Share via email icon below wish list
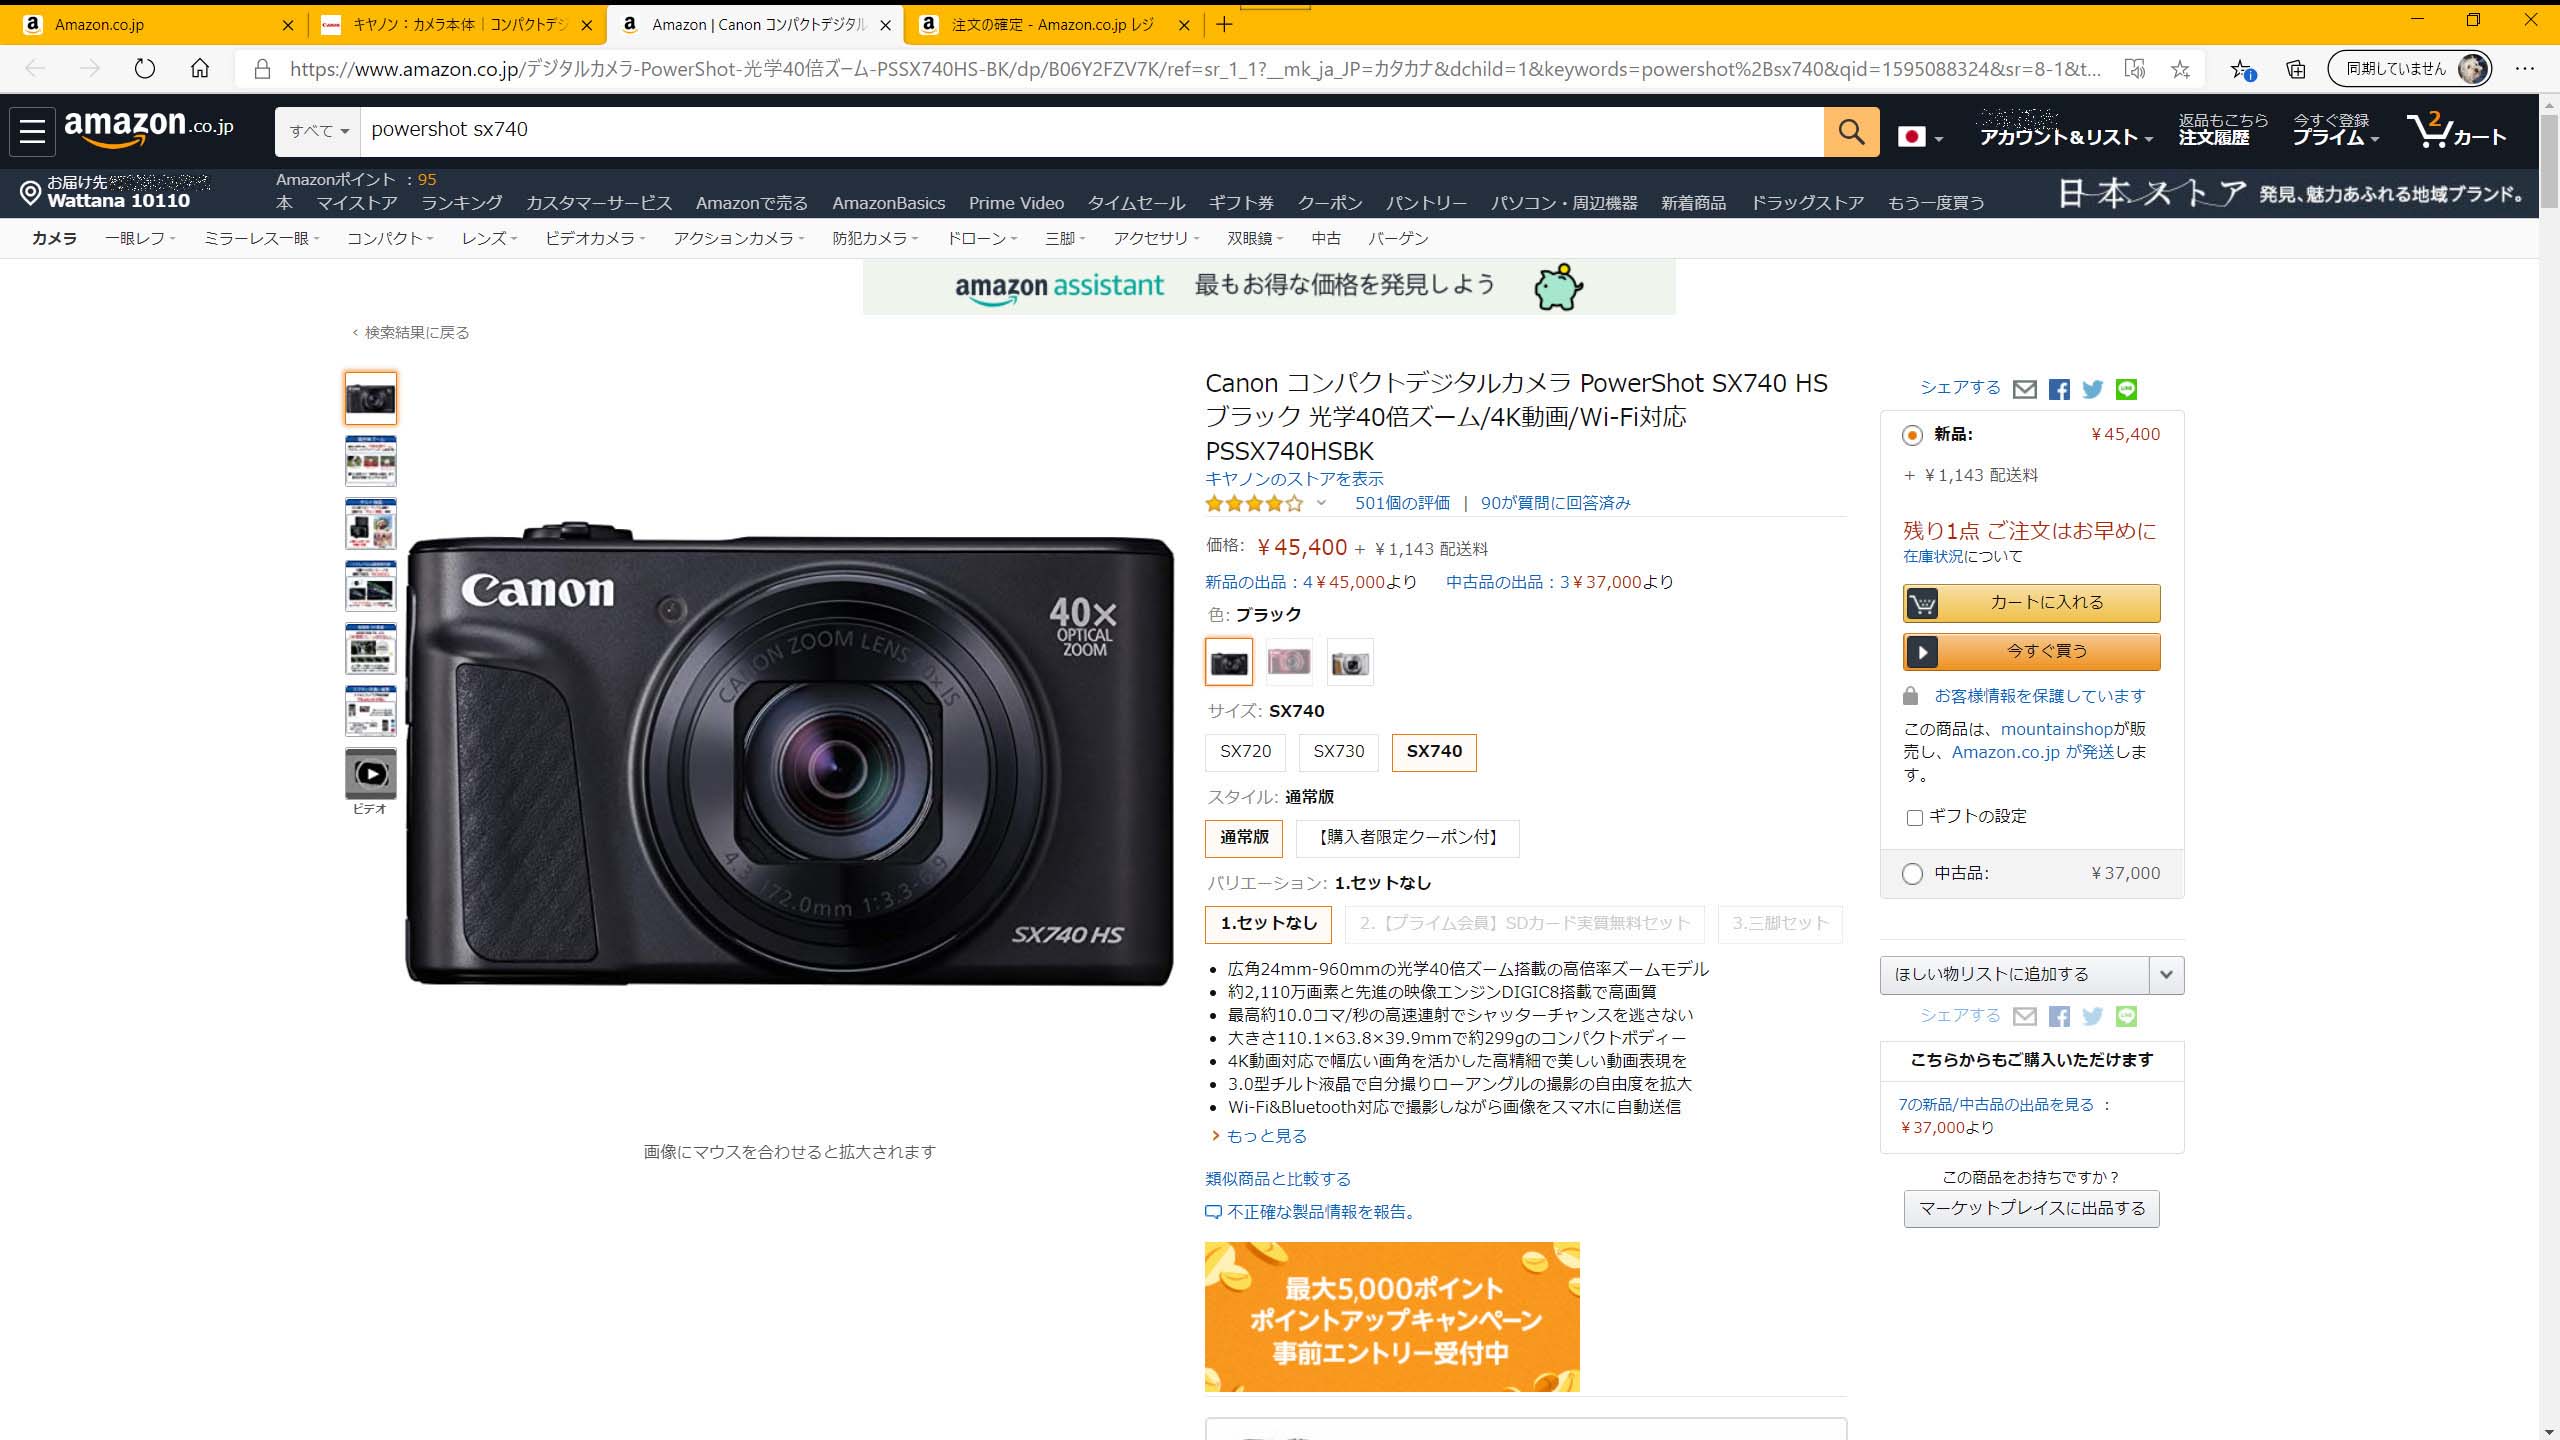The height and width of the screenshot is (1440, 2560). pyautogui.click(x=2024, y=1016)
